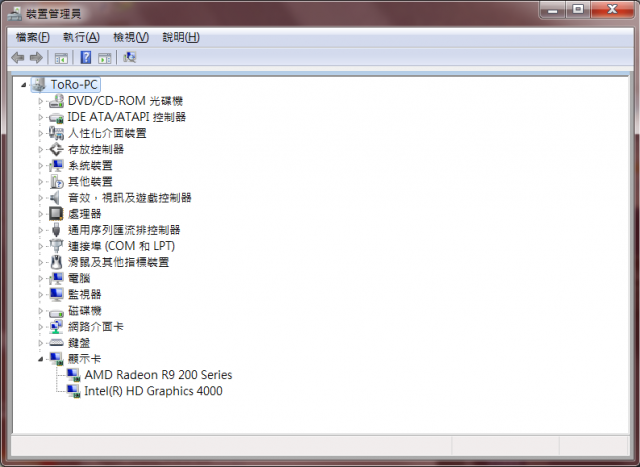Select the 顯示卡 label

(84, 359)
